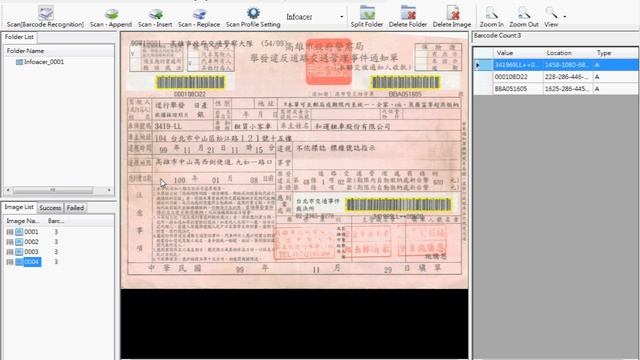The width and height of the screenshot is (640, 360).
Task: Open Scan Profile Setting gear icon
Action: (253, 13)
